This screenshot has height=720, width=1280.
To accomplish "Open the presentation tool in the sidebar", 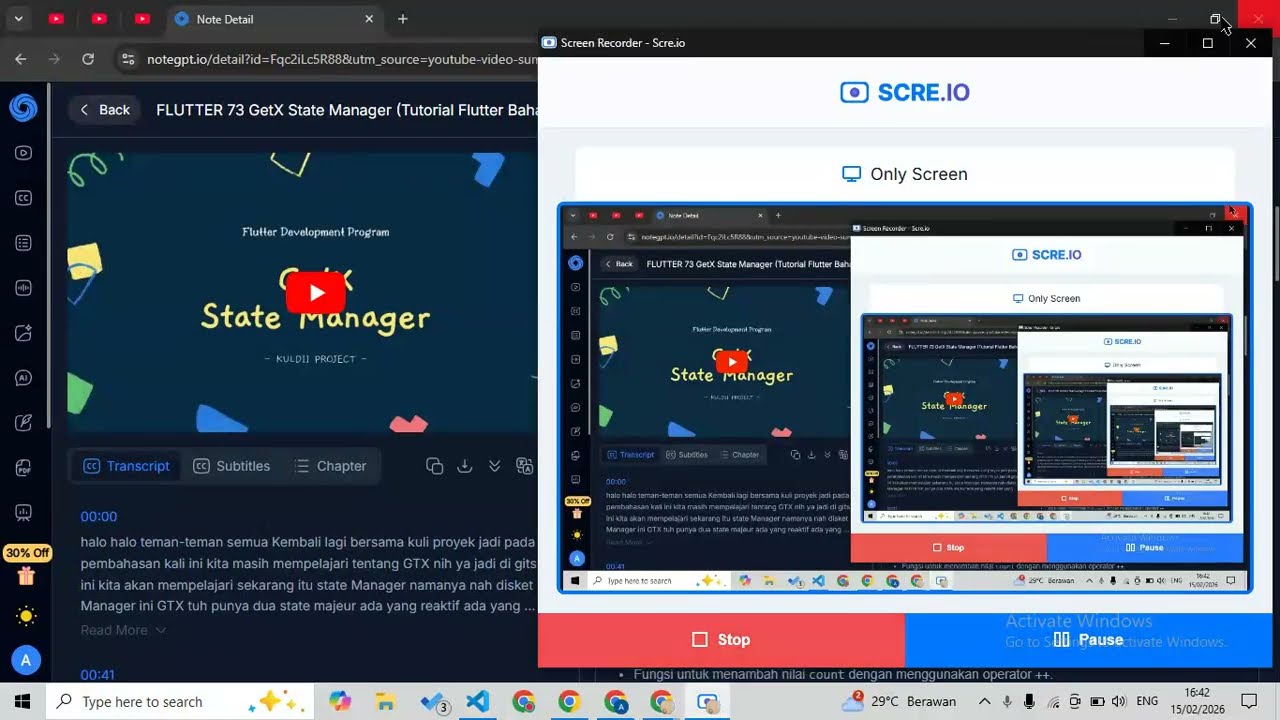I will (23, 513).
